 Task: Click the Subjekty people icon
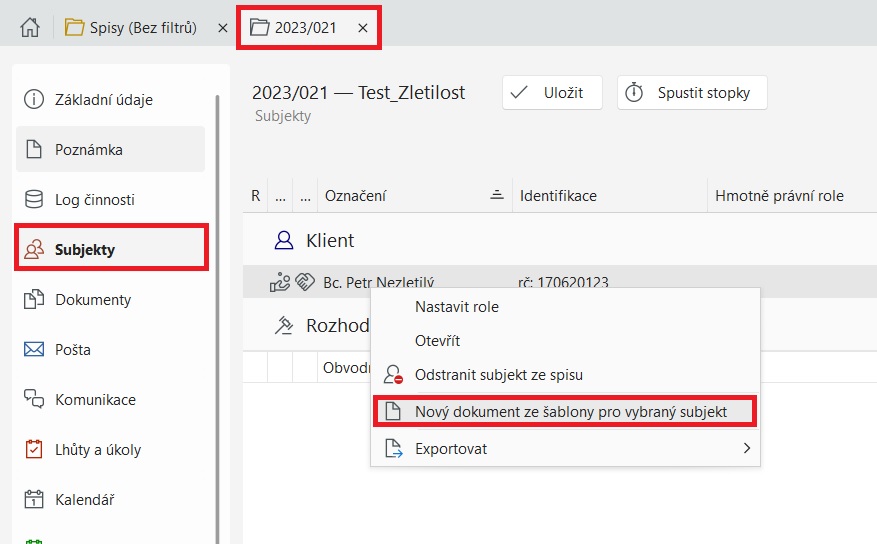point(34,249)
